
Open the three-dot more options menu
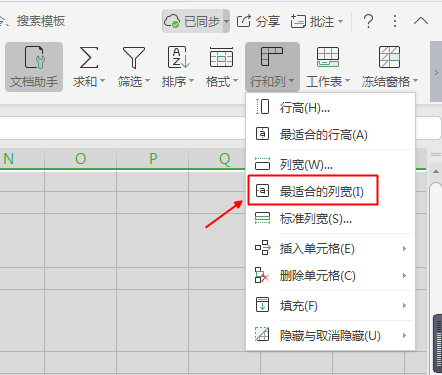click(x=395, y=21)
